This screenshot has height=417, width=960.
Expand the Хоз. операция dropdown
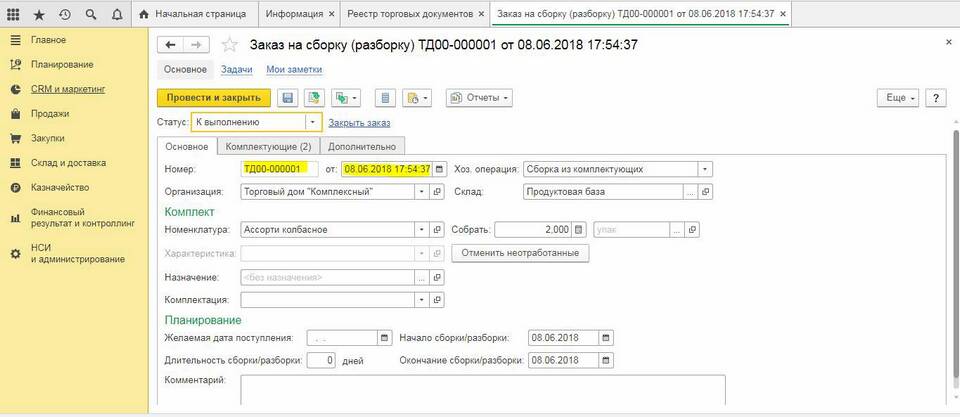[x=705, y=169]
